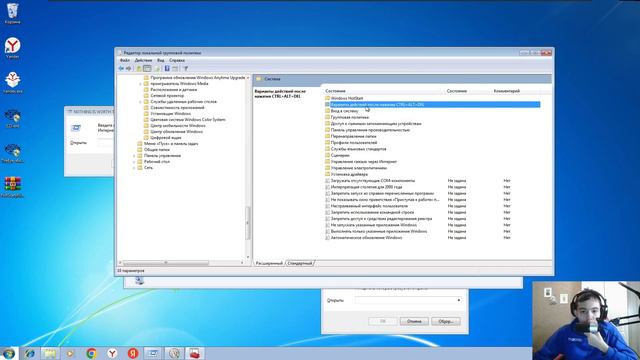Open the Вид menu
Viewport: 640px width, 360px height.
point(161,60)
